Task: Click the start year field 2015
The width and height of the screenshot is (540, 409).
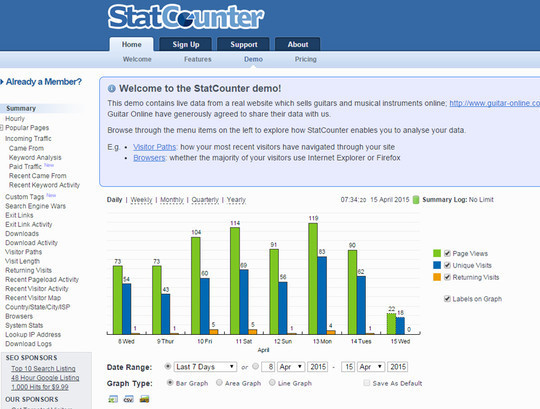Action: (318, 367)
